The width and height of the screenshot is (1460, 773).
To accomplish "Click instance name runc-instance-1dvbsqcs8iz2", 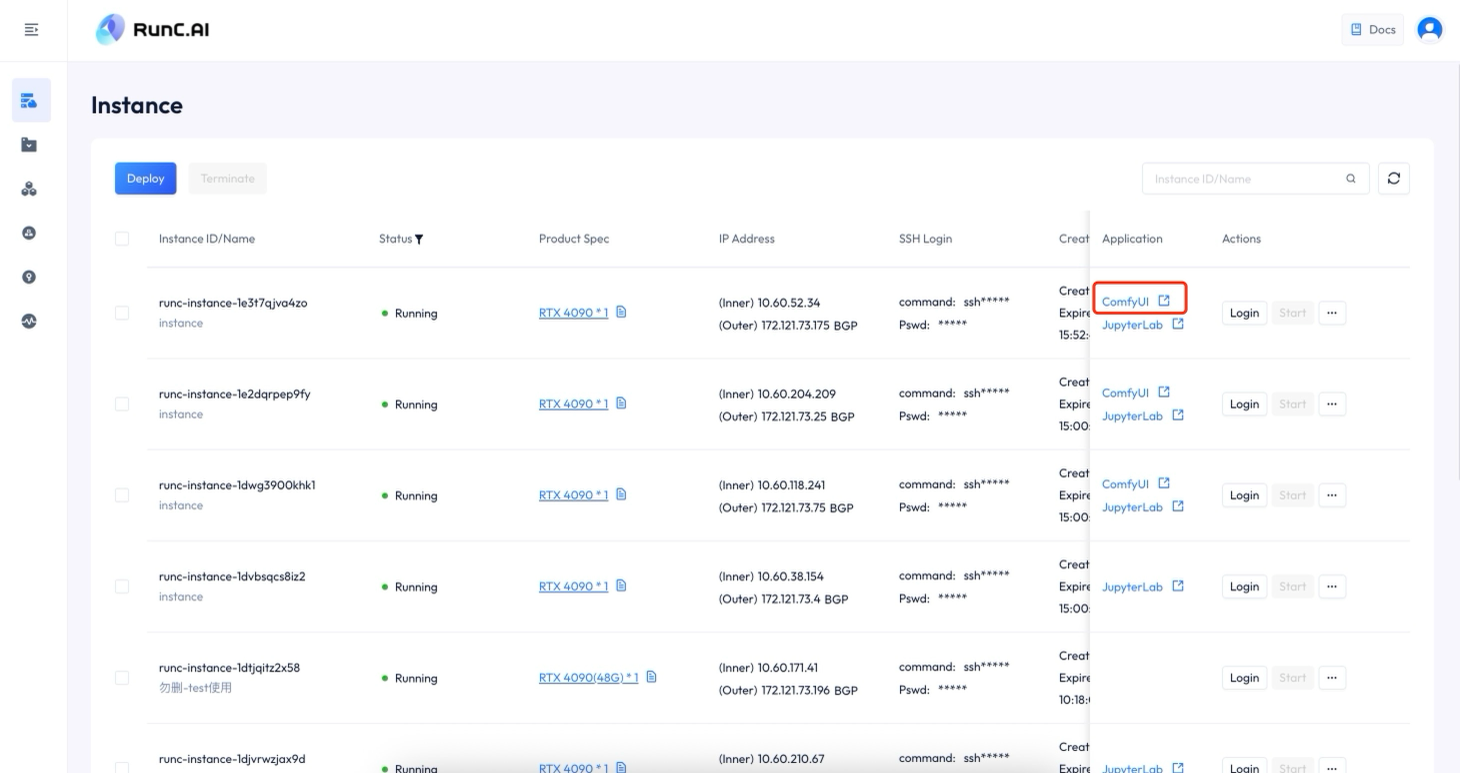I will (232, 576).
